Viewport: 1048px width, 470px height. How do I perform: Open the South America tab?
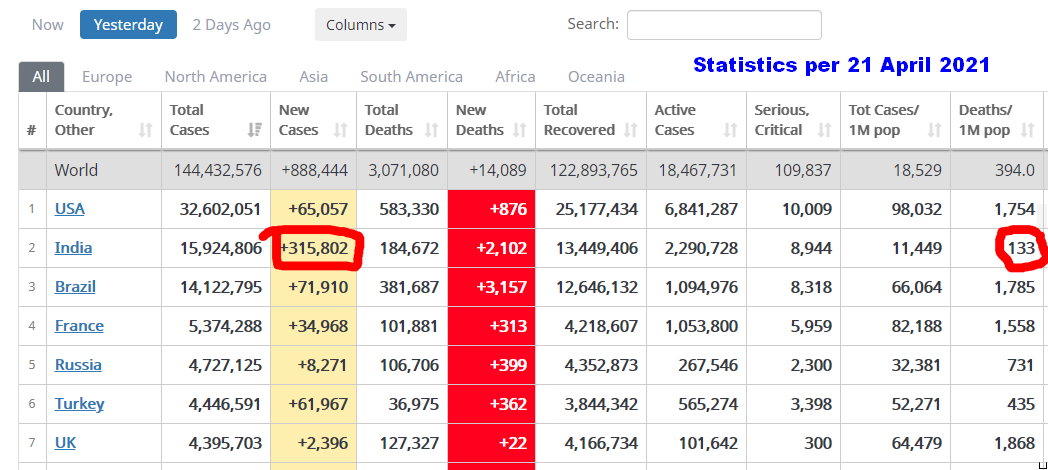(x=411, y=77)
